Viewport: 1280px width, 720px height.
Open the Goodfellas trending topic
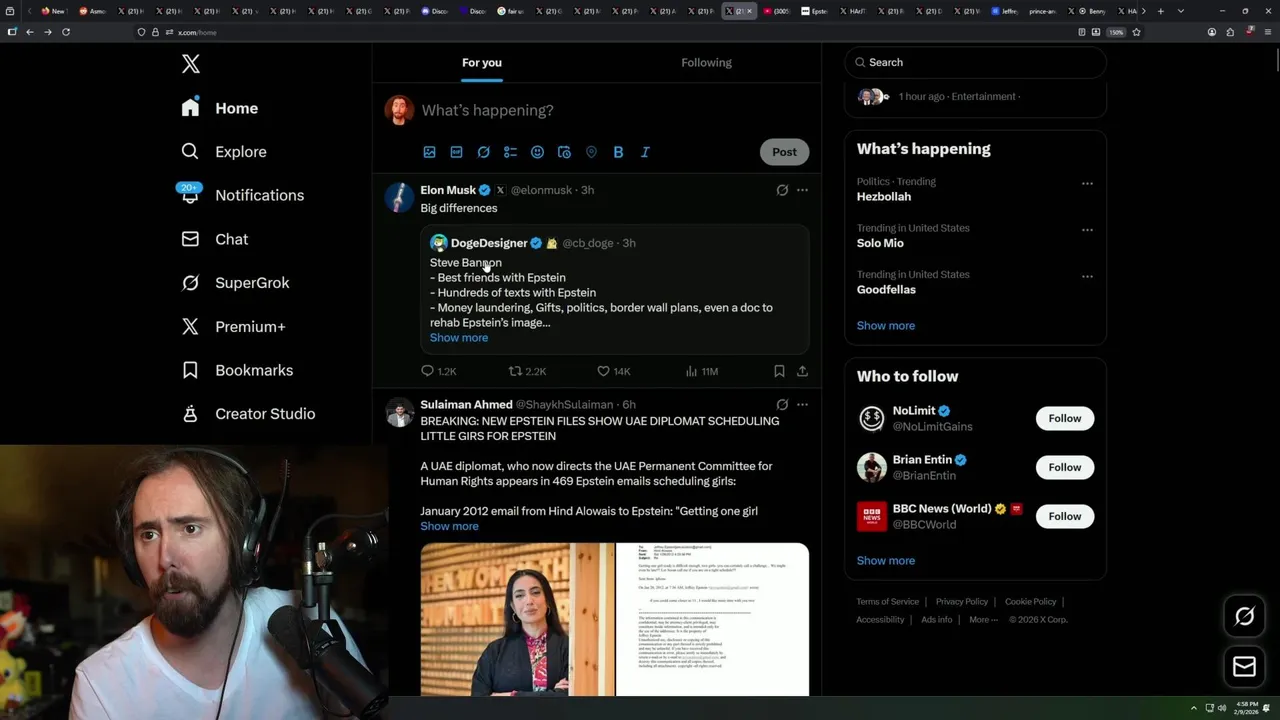[886, 290]
